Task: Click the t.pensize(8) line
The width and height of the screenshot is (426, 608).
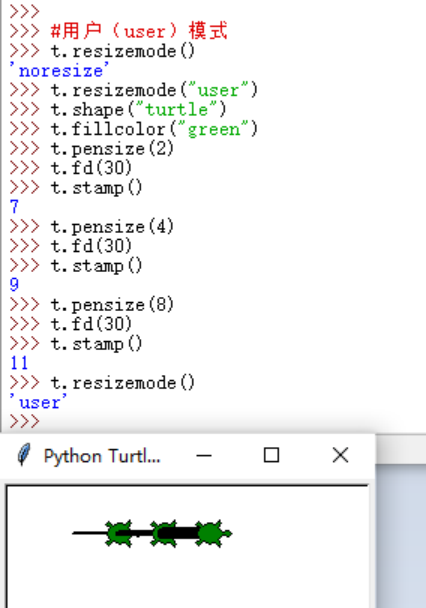Action: click(x=112, y=305)
